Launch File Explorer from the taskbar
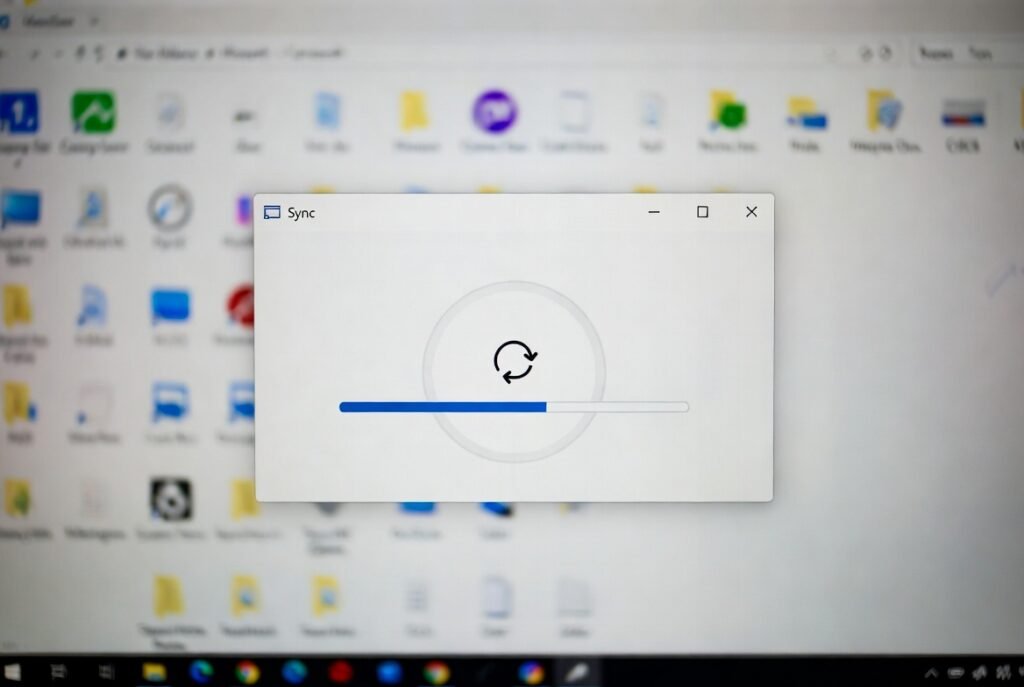 (154, 671)
